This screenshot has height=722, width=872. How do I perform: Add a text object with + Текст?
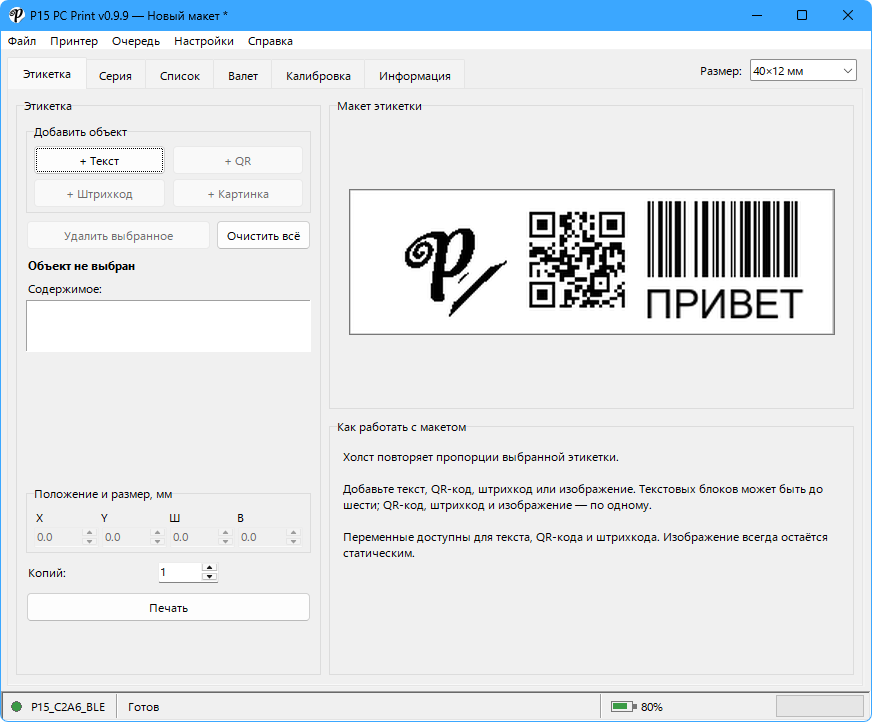click(100, 161)
